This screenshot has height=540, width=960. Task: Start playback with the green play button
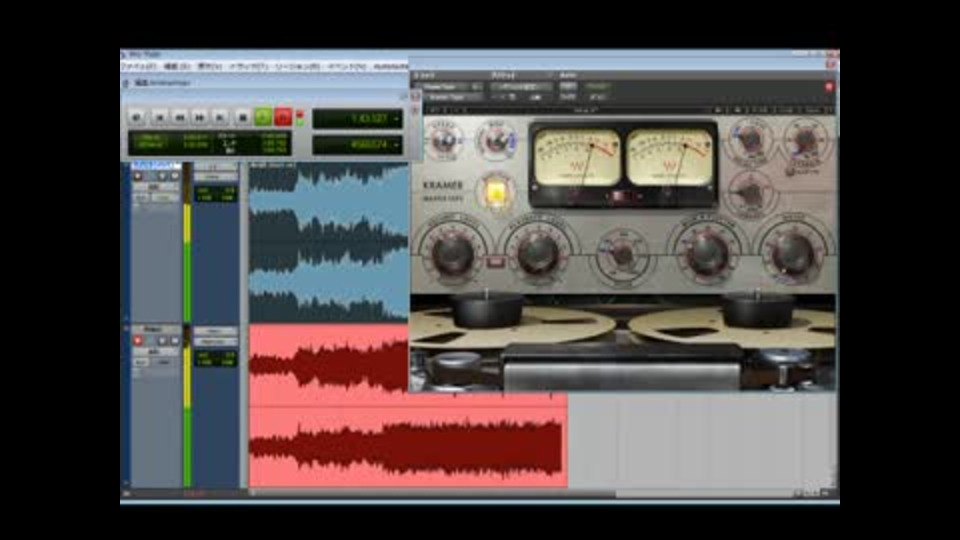[x=263, y=116]
